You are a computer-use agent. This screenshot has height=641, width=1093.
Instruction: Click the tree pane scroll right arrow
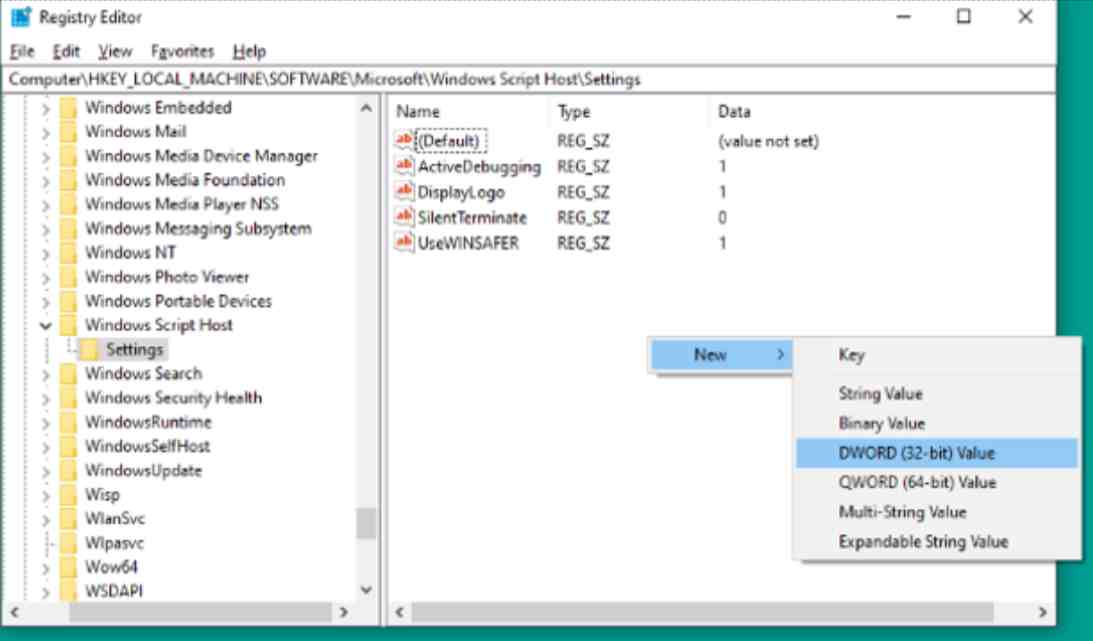(x=343, y=612)
